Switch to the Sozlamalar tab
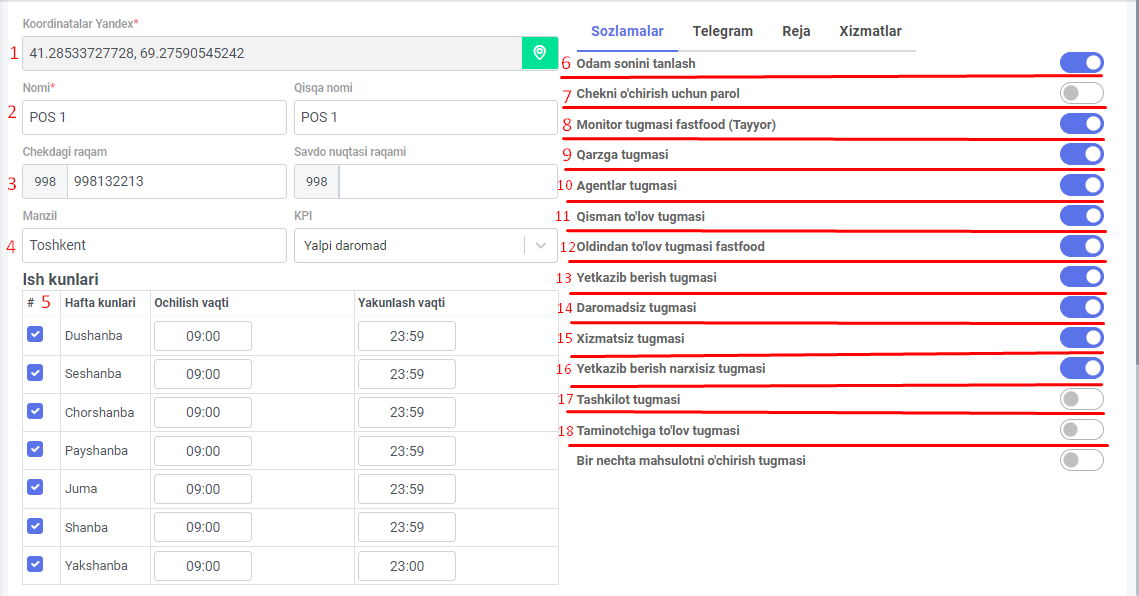Screen dimensions: 1139x596 point(627,31)
